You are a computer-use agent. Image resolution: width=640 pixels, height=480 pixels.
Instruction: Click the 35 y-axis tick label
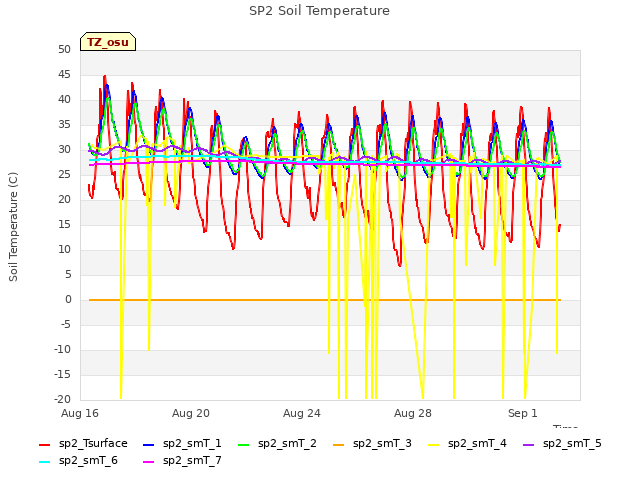[x=64, y=125]
